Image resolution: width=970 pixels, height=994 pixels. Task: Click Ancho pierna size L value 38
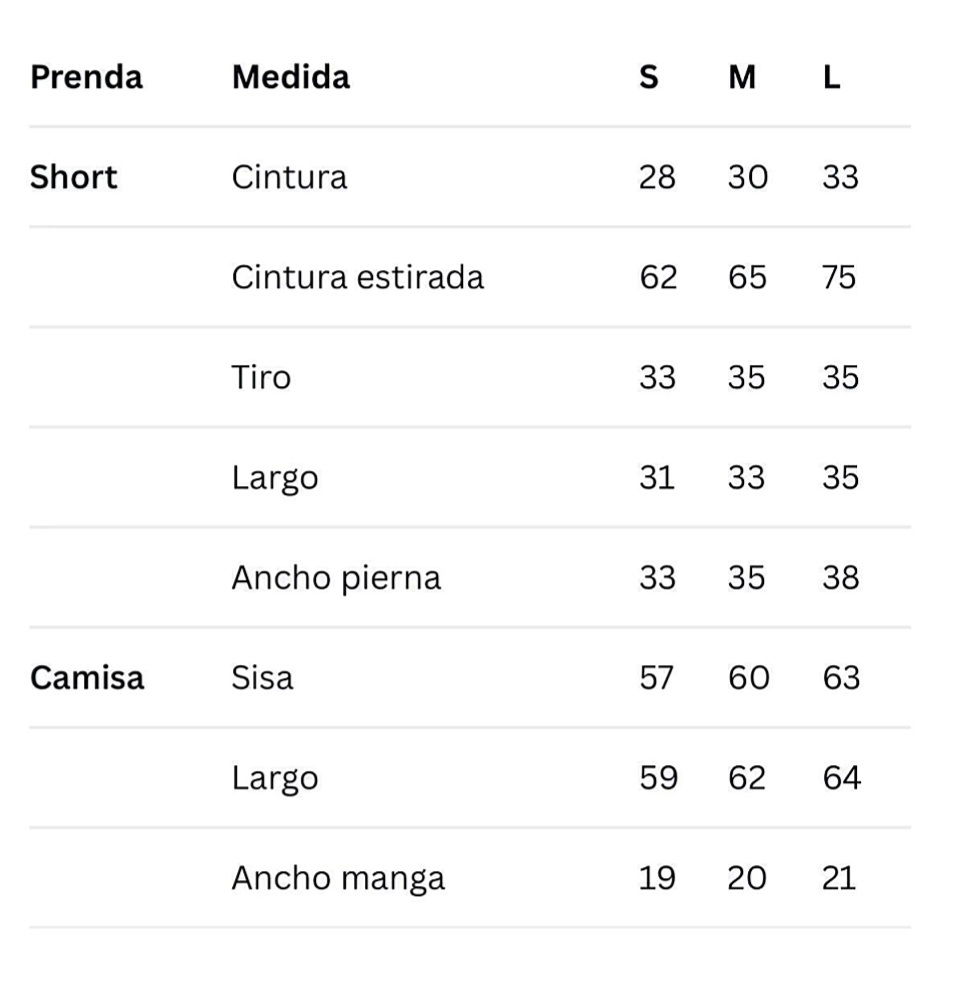coord(840,578)
